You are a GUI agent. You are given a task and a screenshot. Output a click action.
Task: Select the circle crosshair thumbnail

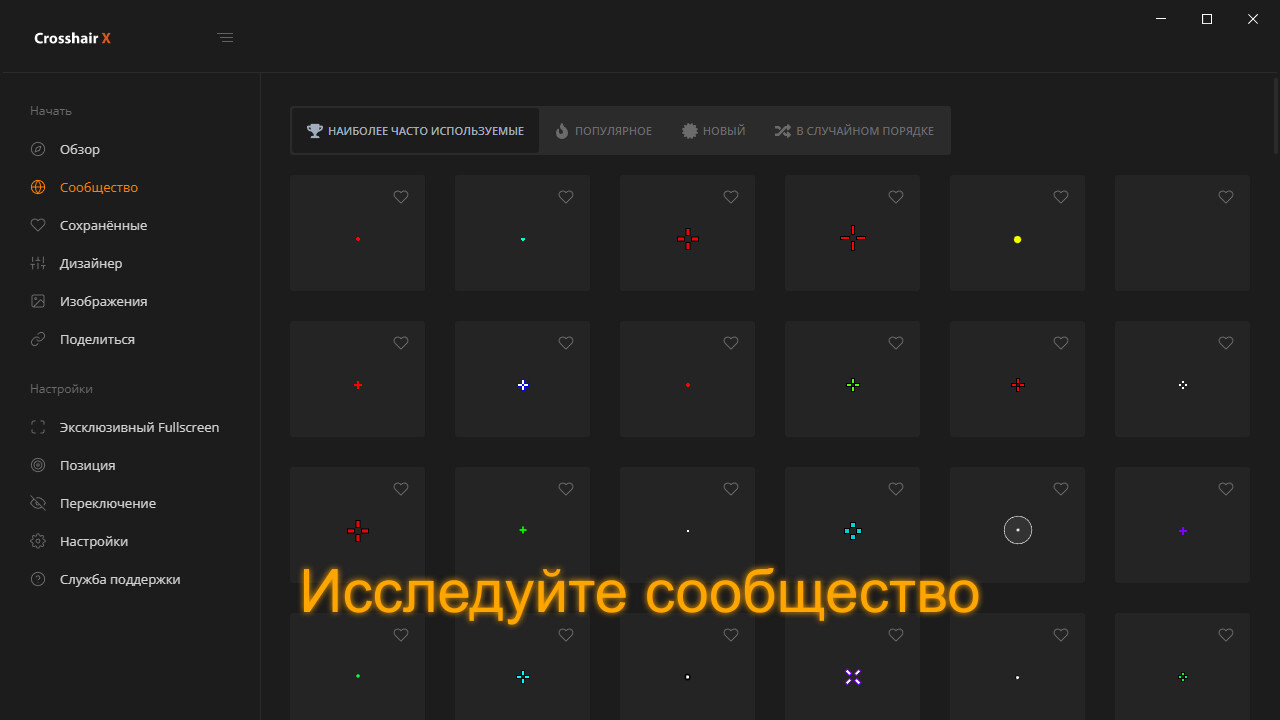(1017, 530)
